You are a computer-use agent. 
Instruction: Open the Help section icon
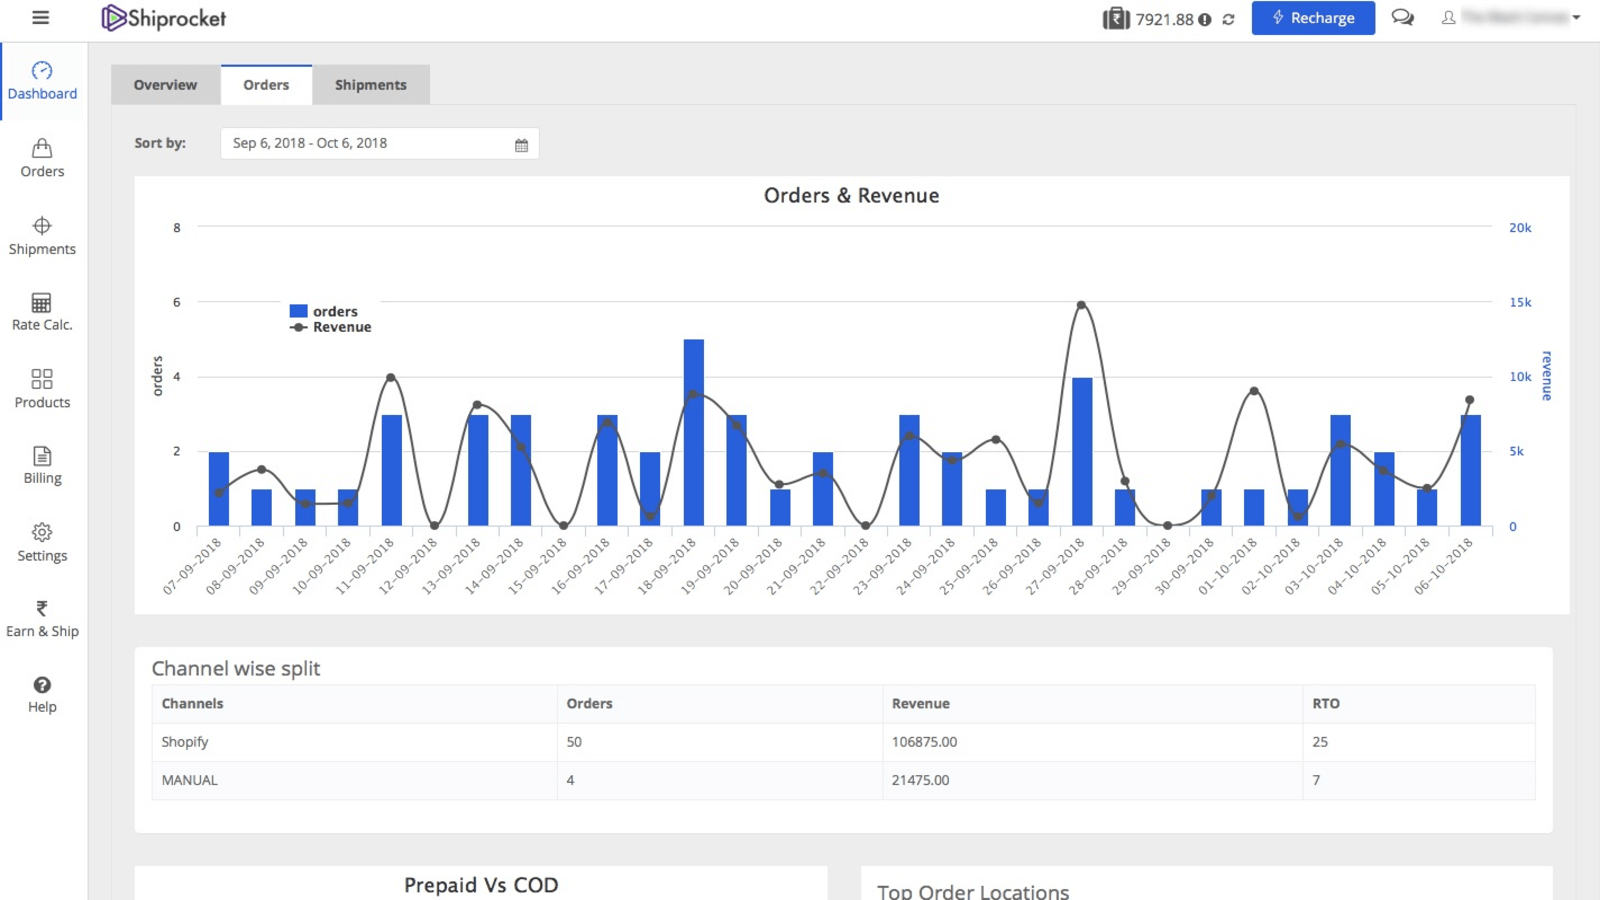tap(41, 693)
